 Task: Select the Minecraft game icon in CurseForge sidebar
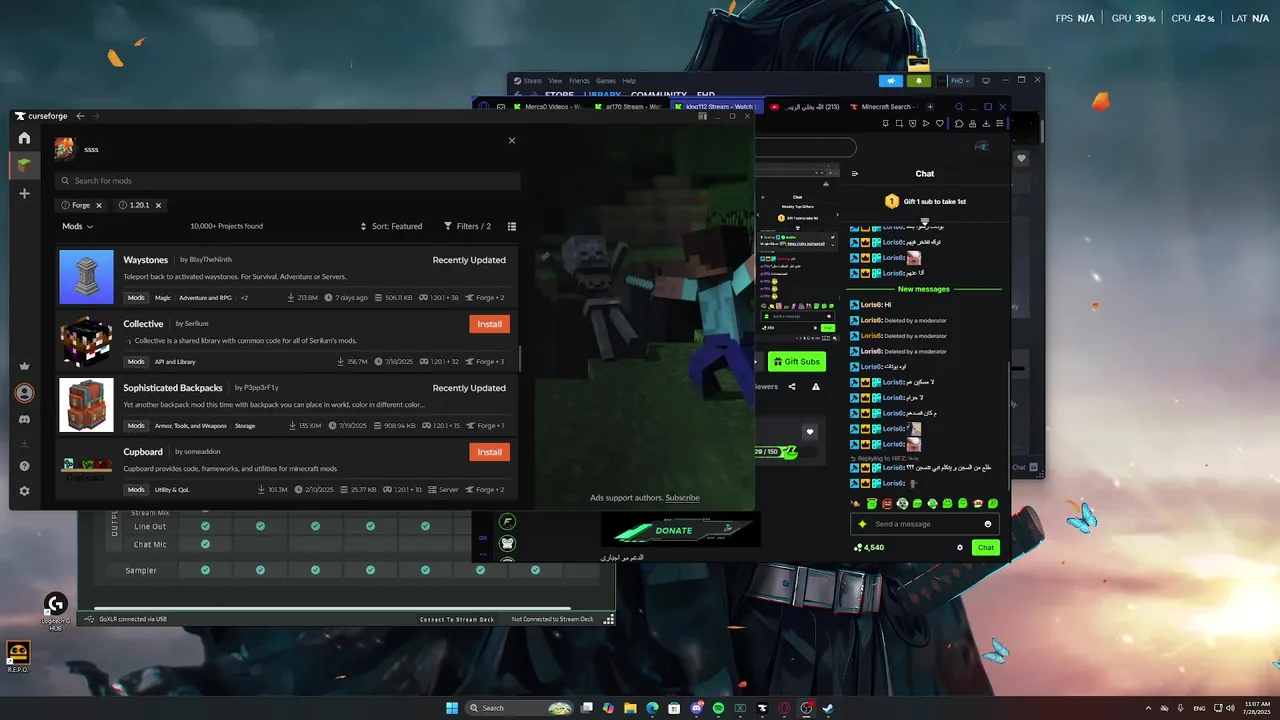24,165
